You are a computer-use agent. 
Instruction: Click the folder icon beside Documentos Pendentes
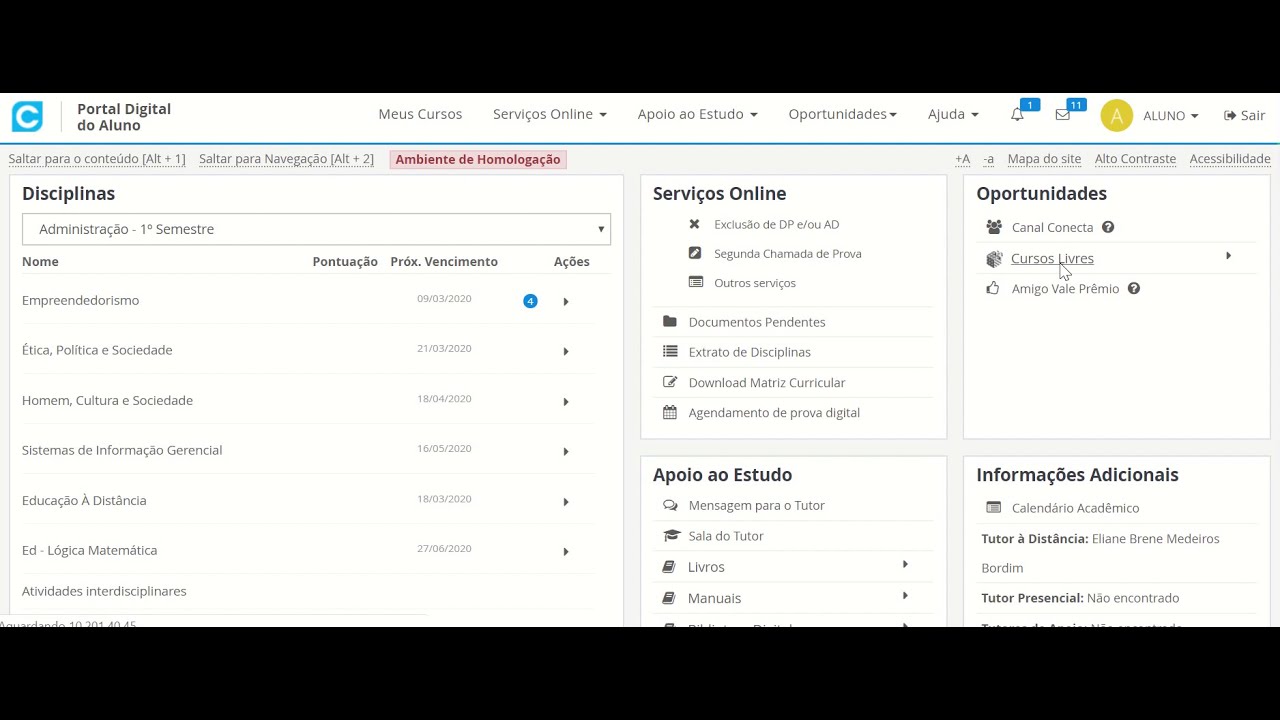click(x=670, y=321)
